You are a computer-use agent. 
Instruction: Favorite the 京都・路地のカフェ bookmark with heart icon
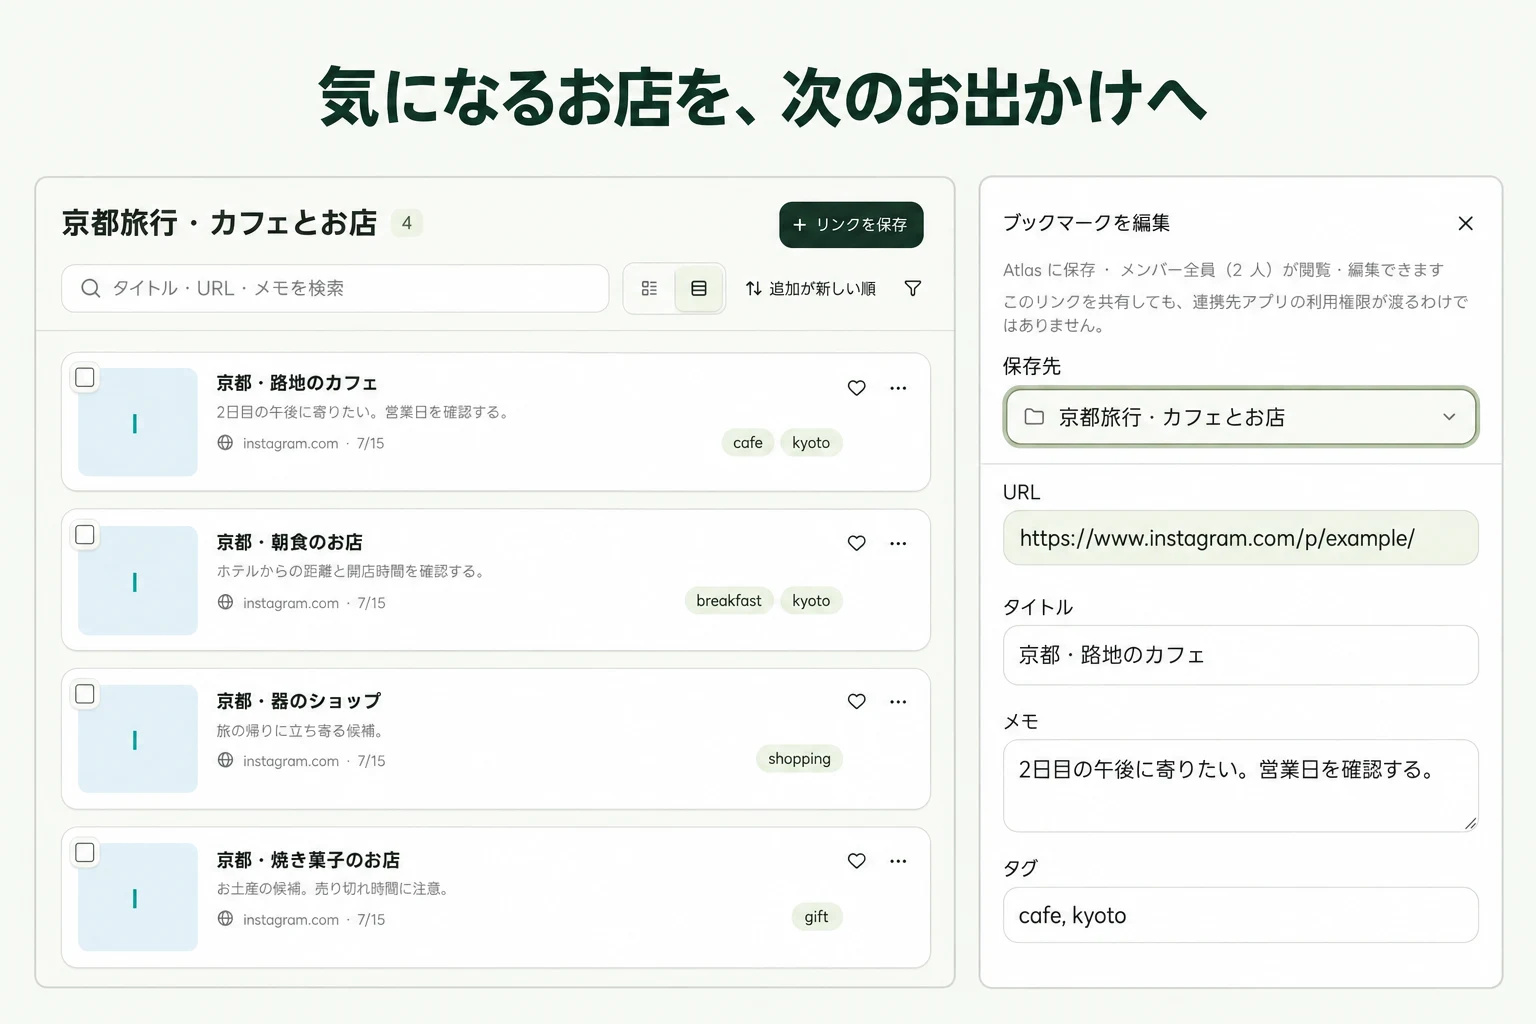(x=856, y=388)
